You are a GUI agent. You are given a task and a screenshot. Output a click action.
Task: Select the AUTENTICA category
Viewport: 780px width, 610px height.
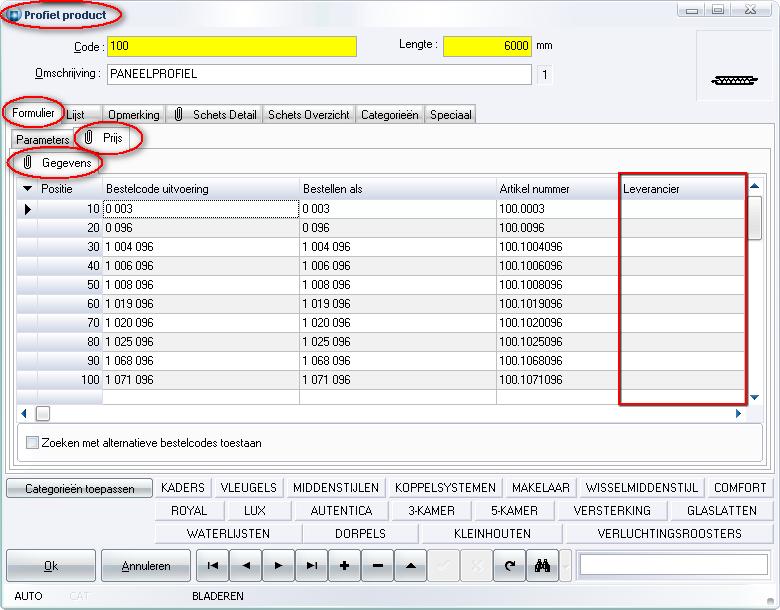[x=341, y=510]
